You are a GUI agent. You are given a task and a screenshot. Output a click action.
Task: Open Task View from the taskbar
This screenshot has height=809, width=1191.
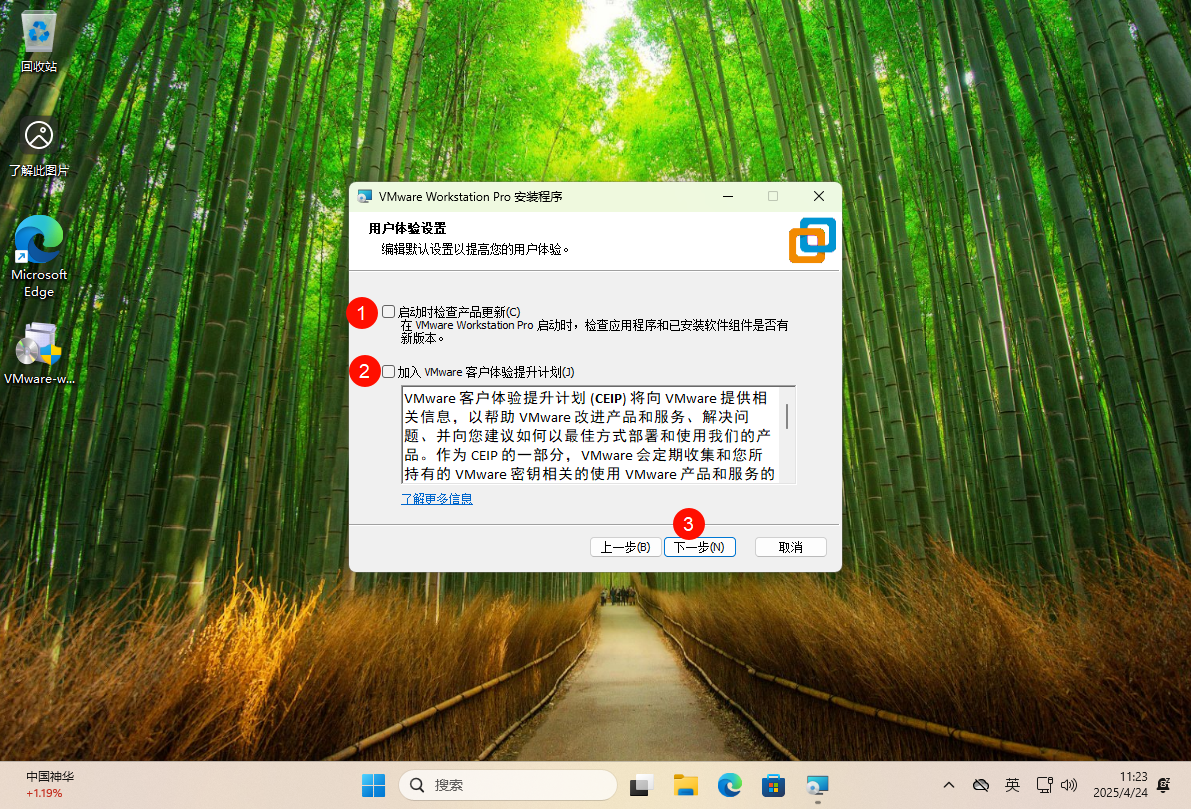tap(642, 785)
